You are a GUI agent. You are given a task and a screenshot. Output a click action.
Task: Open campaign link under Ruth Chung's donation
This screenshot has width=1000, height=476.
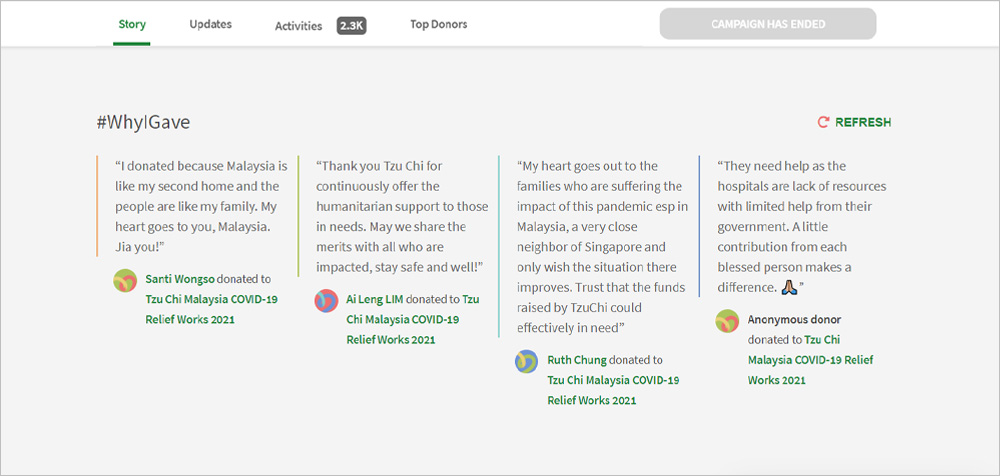(x=612, y=390)
